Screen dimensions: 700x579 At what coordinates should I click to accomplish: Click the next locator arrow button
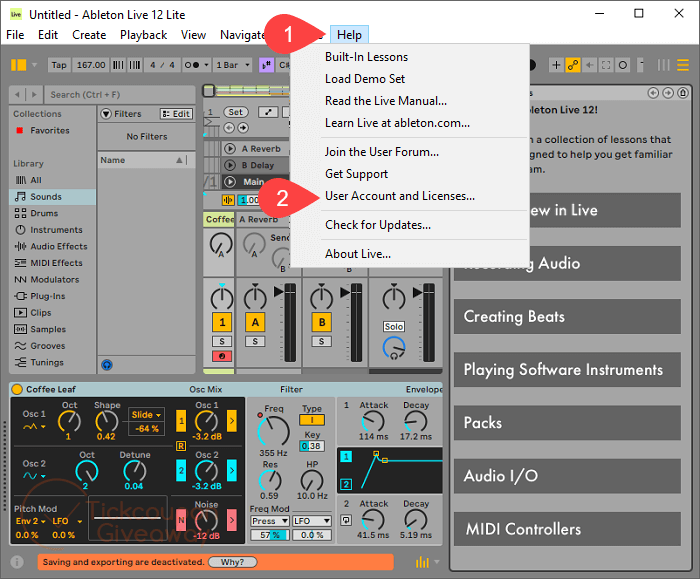point(243,128)
